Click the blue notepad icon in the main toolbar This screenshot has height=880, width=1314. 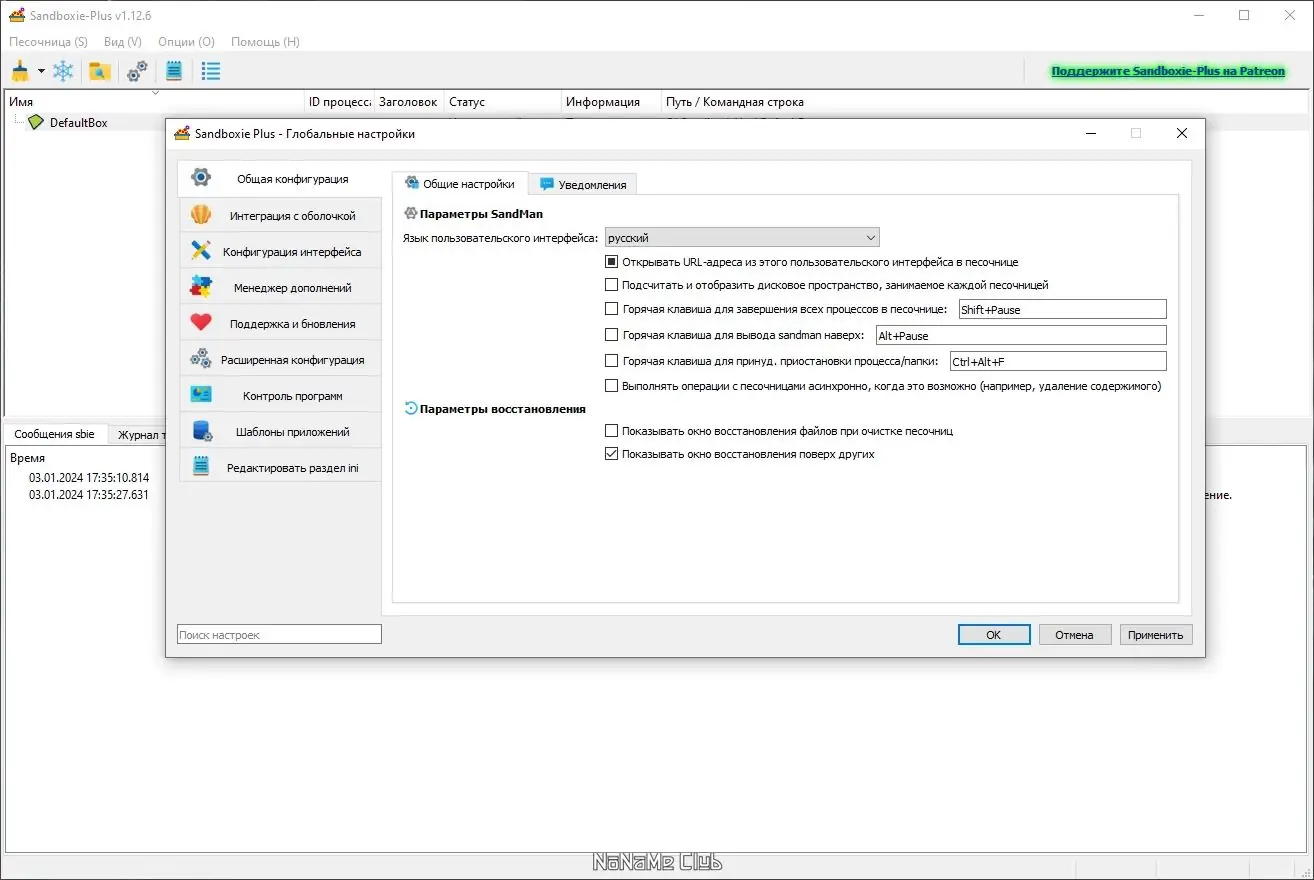174,71
